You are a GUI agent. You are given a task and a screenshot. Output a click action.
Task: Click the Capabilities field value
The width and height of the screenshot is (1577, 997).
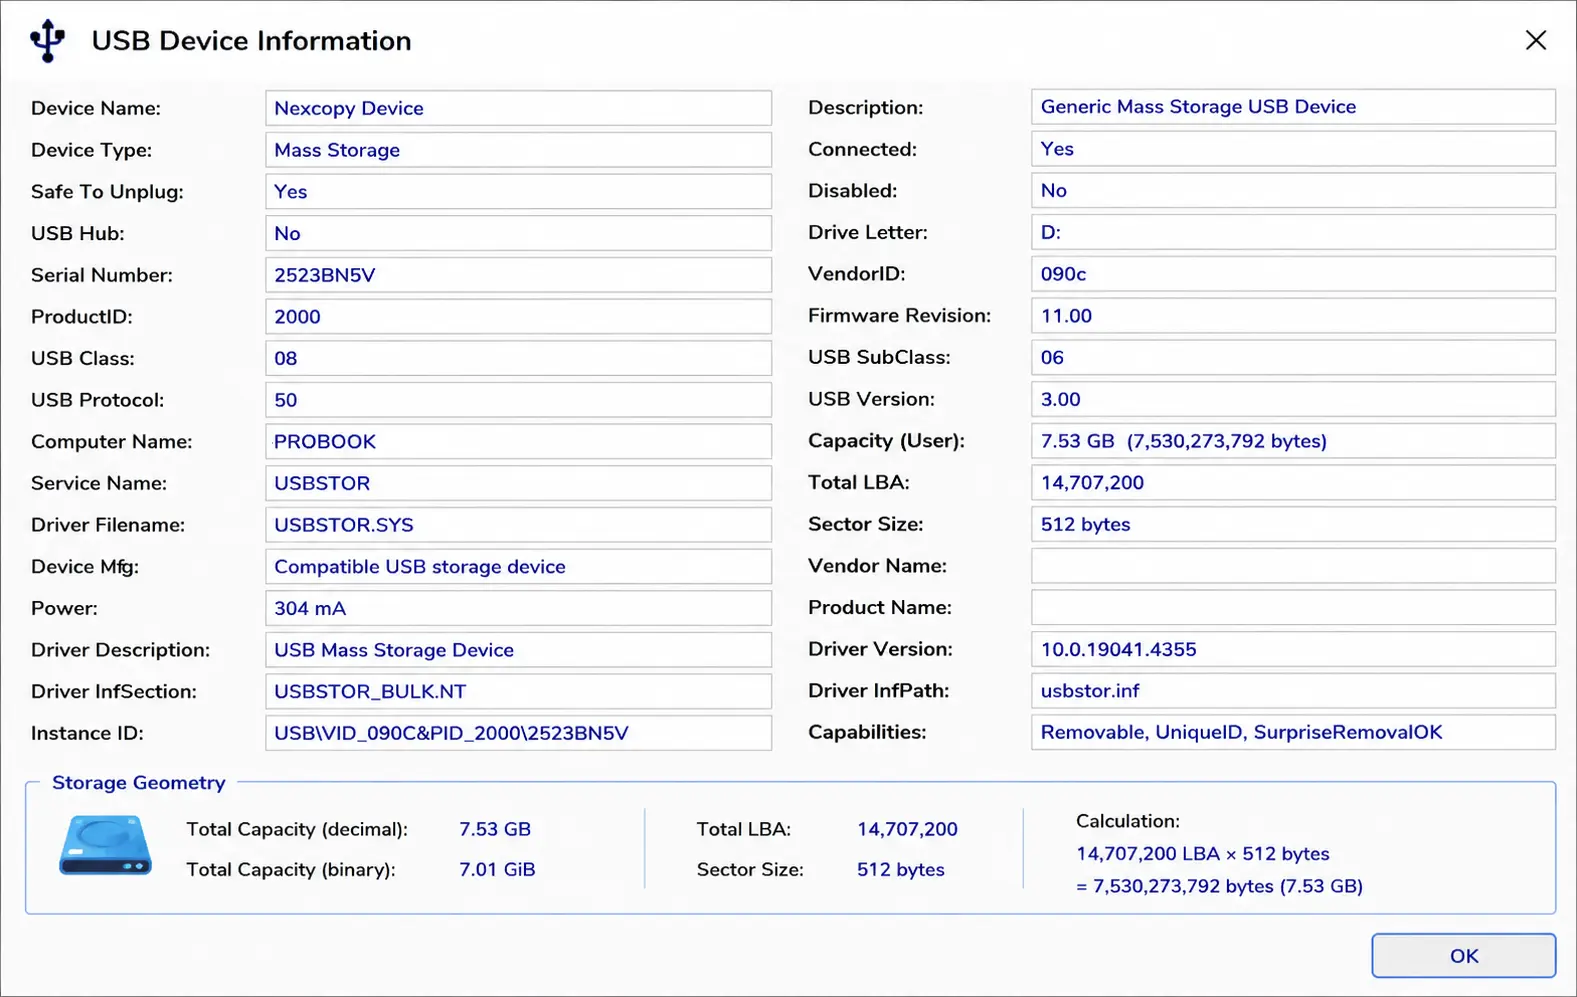point(1293,732)
